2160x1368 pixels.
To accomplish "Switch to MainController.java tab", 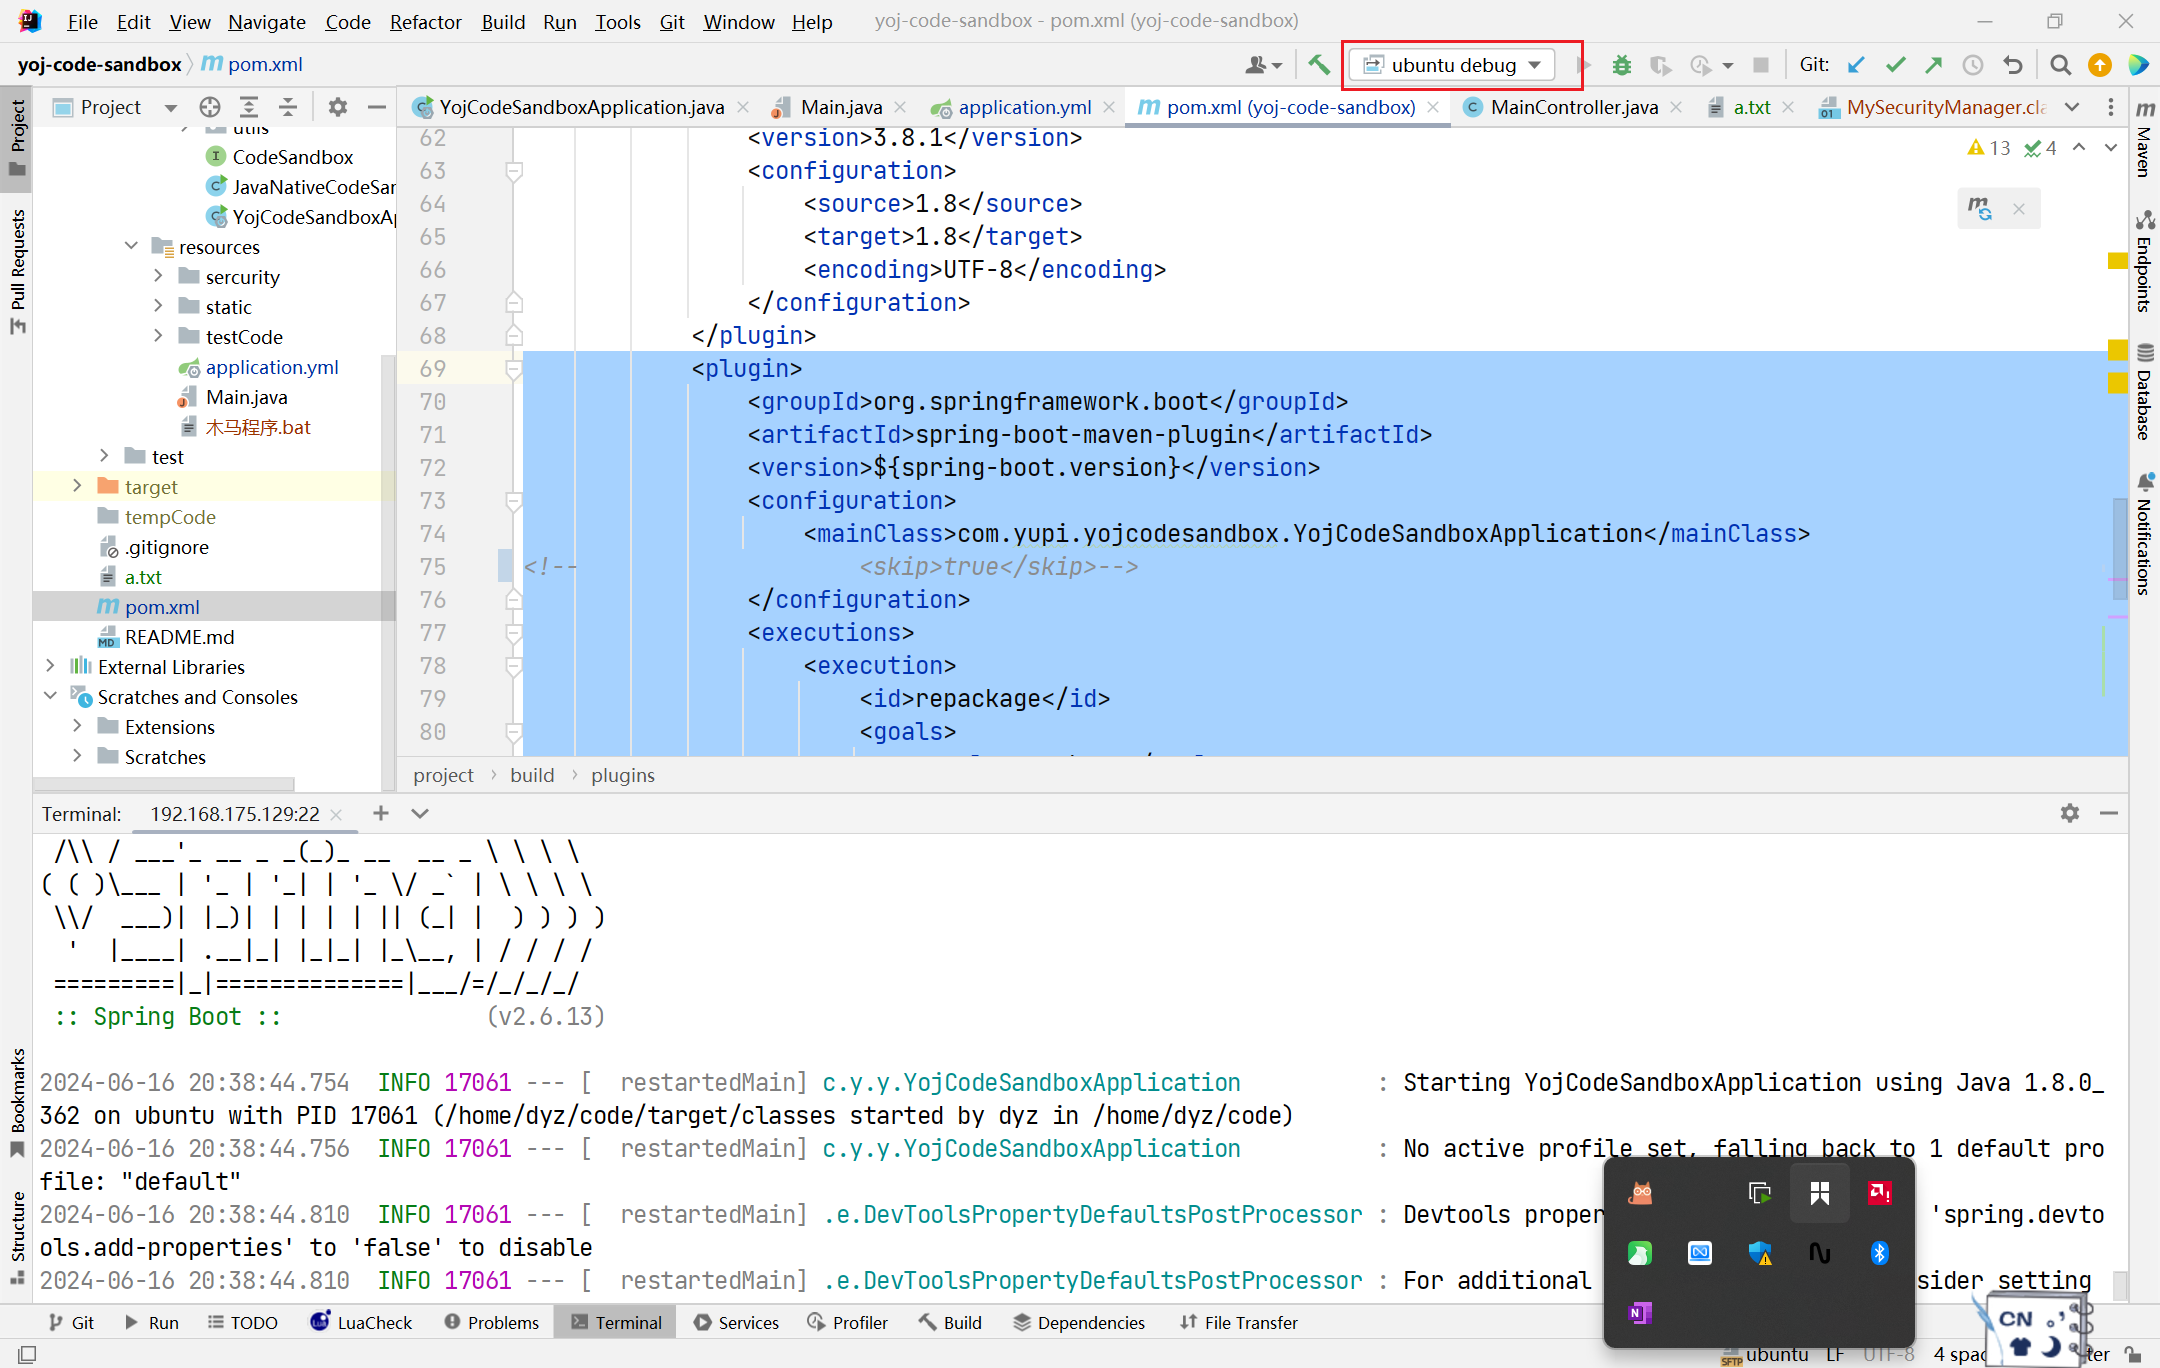I will pos(1574,107).
